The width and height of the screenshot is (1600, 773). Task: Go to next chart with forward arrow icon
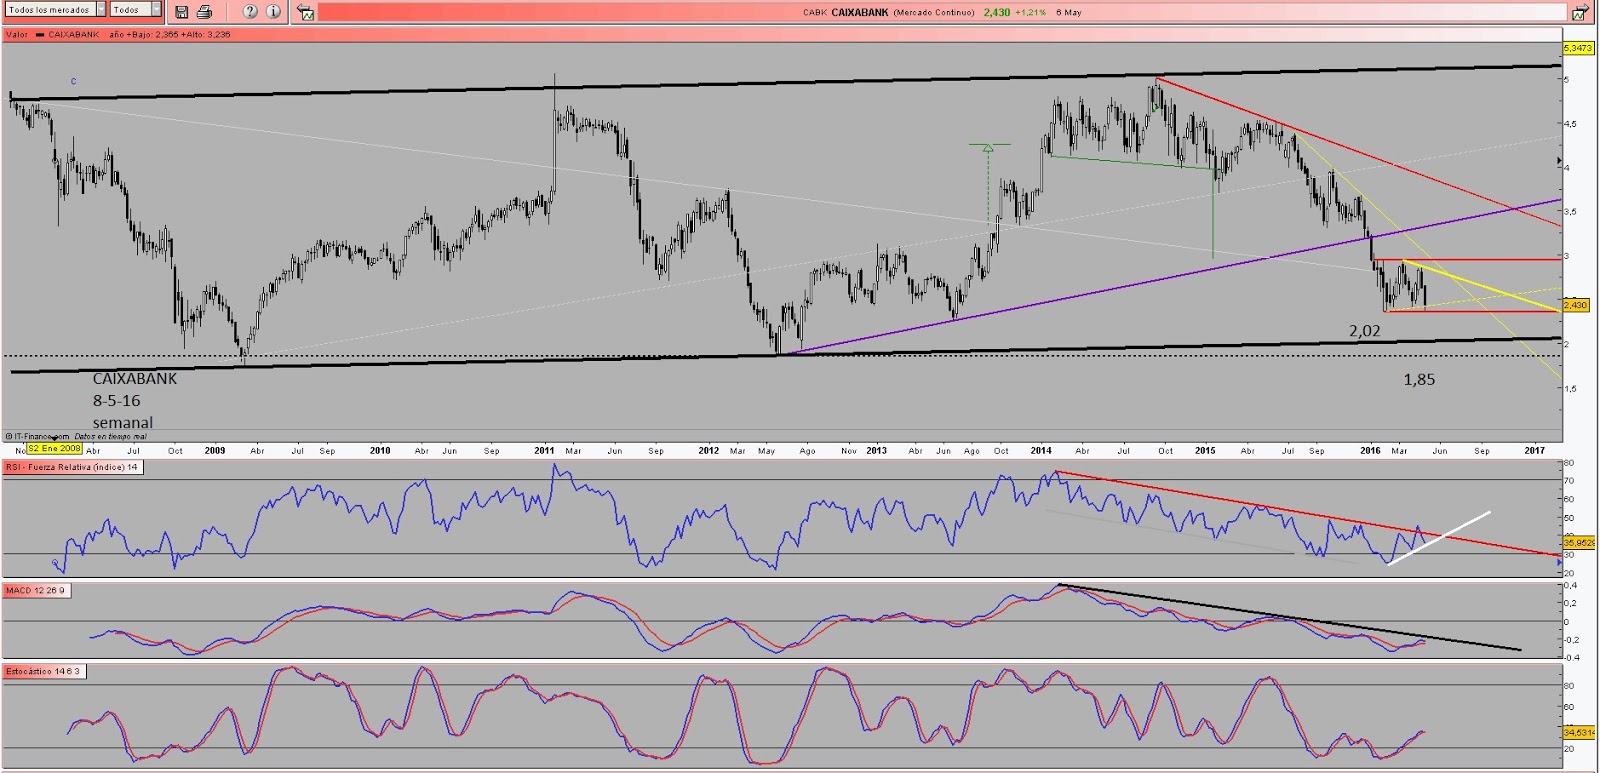click(x=1580, y=13)
